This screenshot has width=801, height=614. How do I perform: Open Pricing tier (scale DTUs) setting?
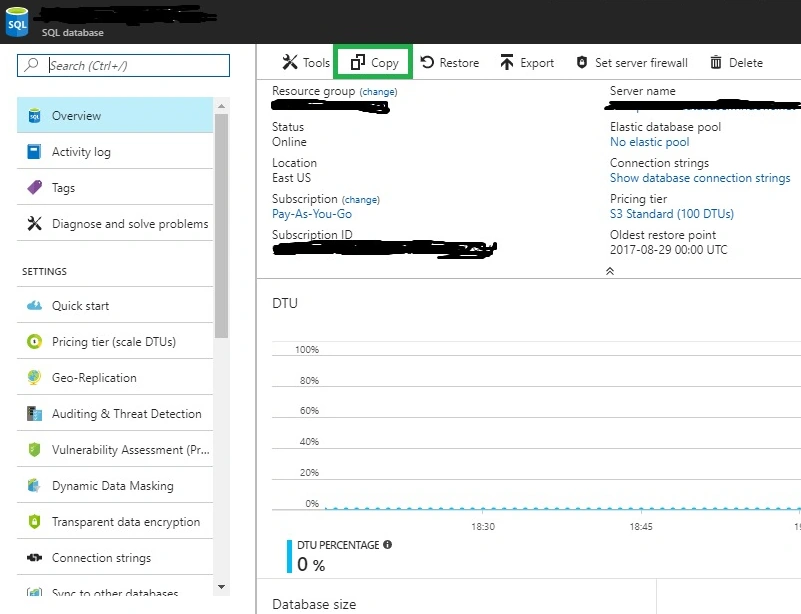(x=115, y=342)
